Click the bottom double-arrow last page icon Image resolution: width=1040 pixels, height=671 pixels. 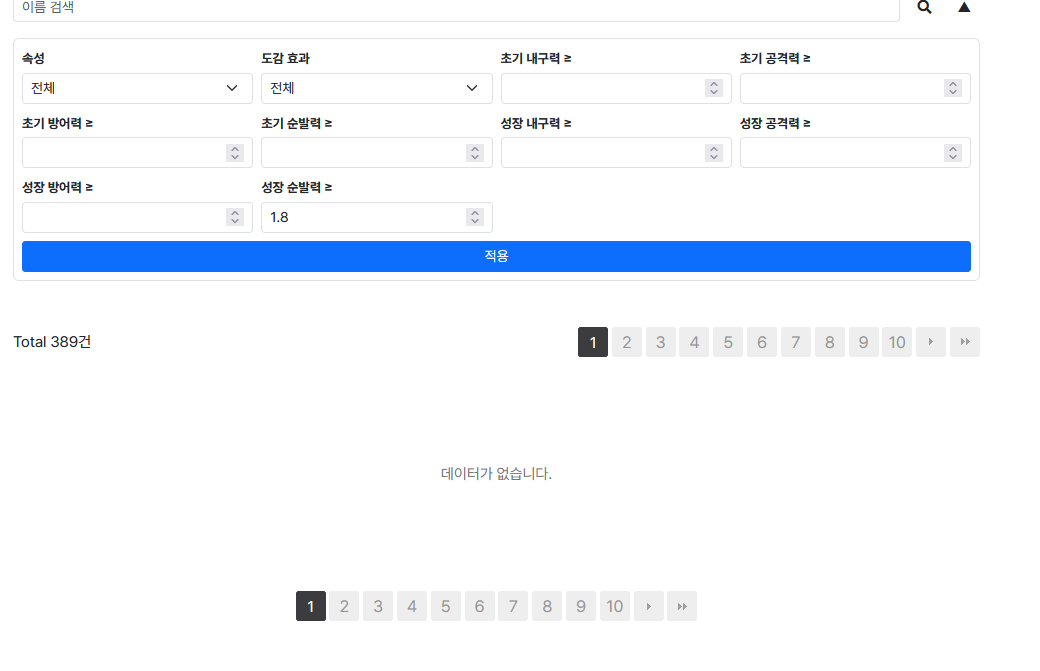click(682, 606)
